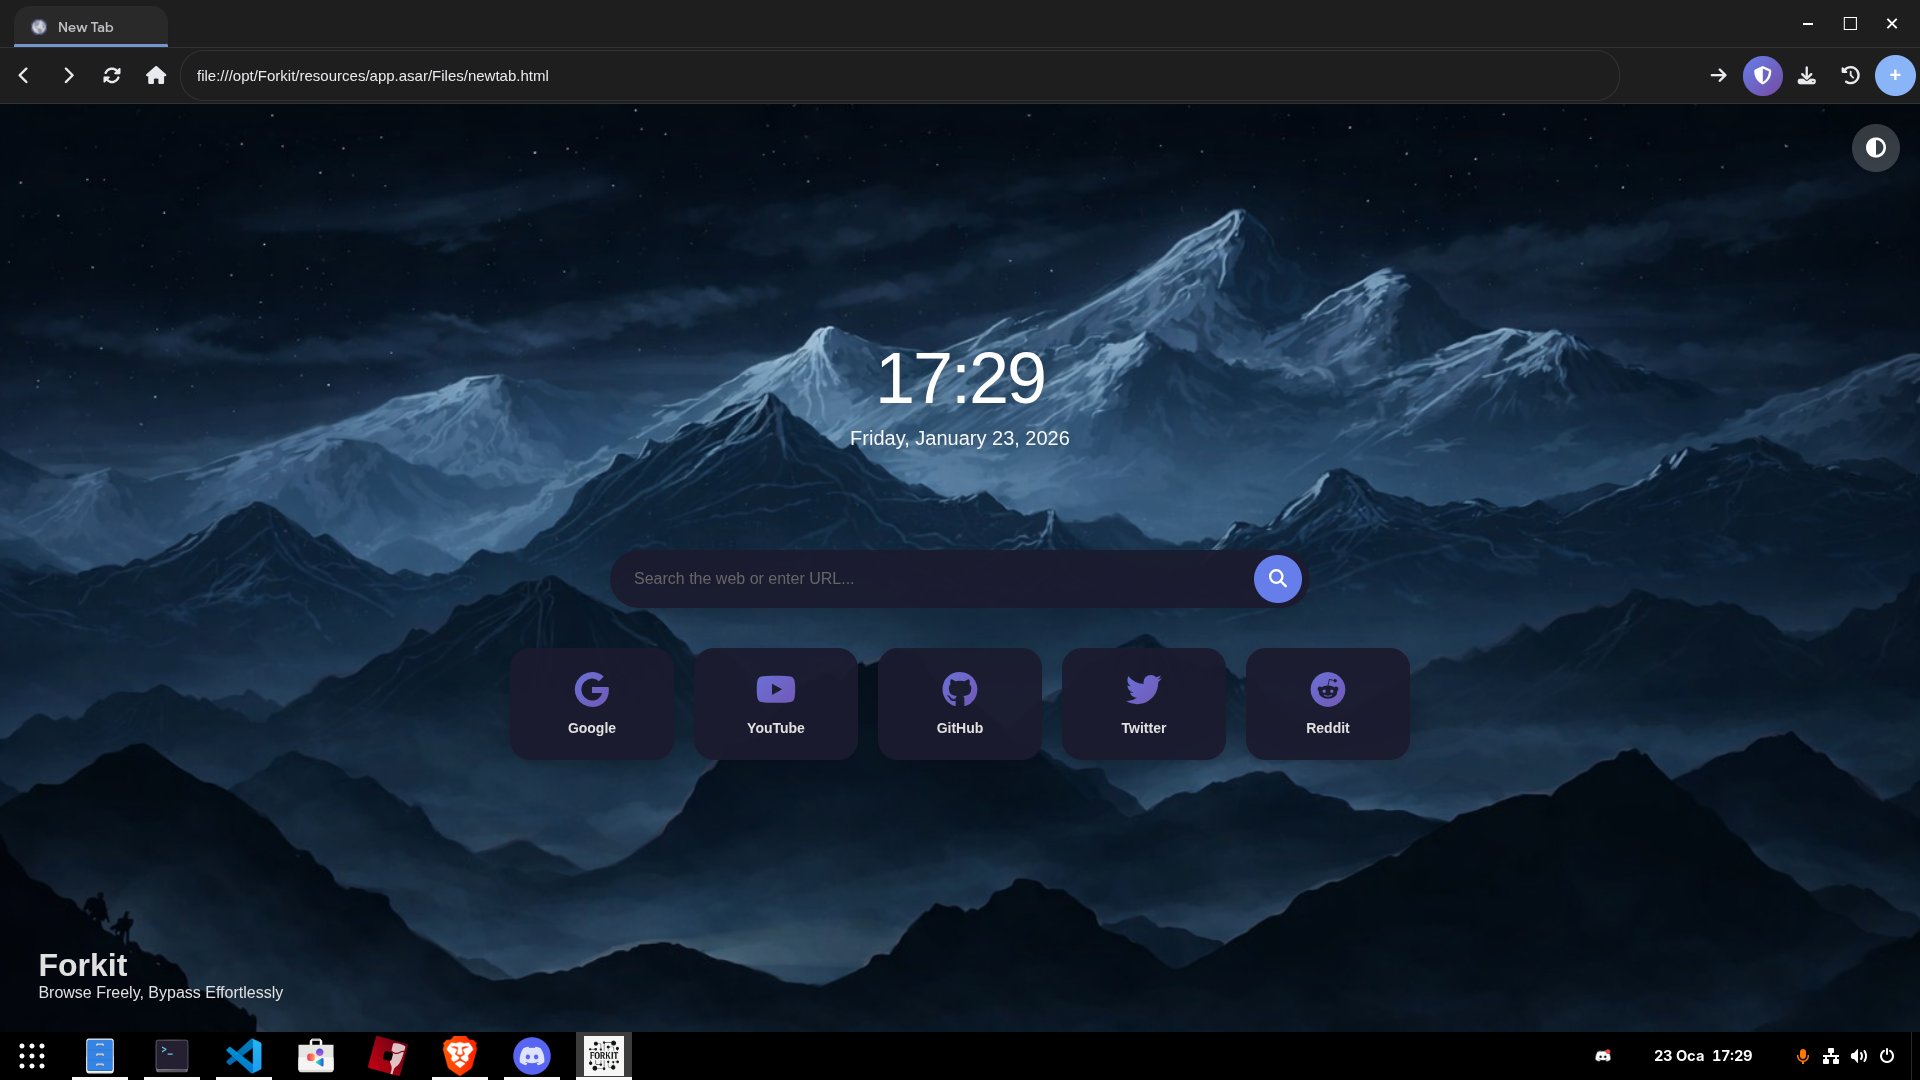This screenshot has width=1920, height=1080.
Task: Open the Reddit shortcut
Action: [1327, 703]
